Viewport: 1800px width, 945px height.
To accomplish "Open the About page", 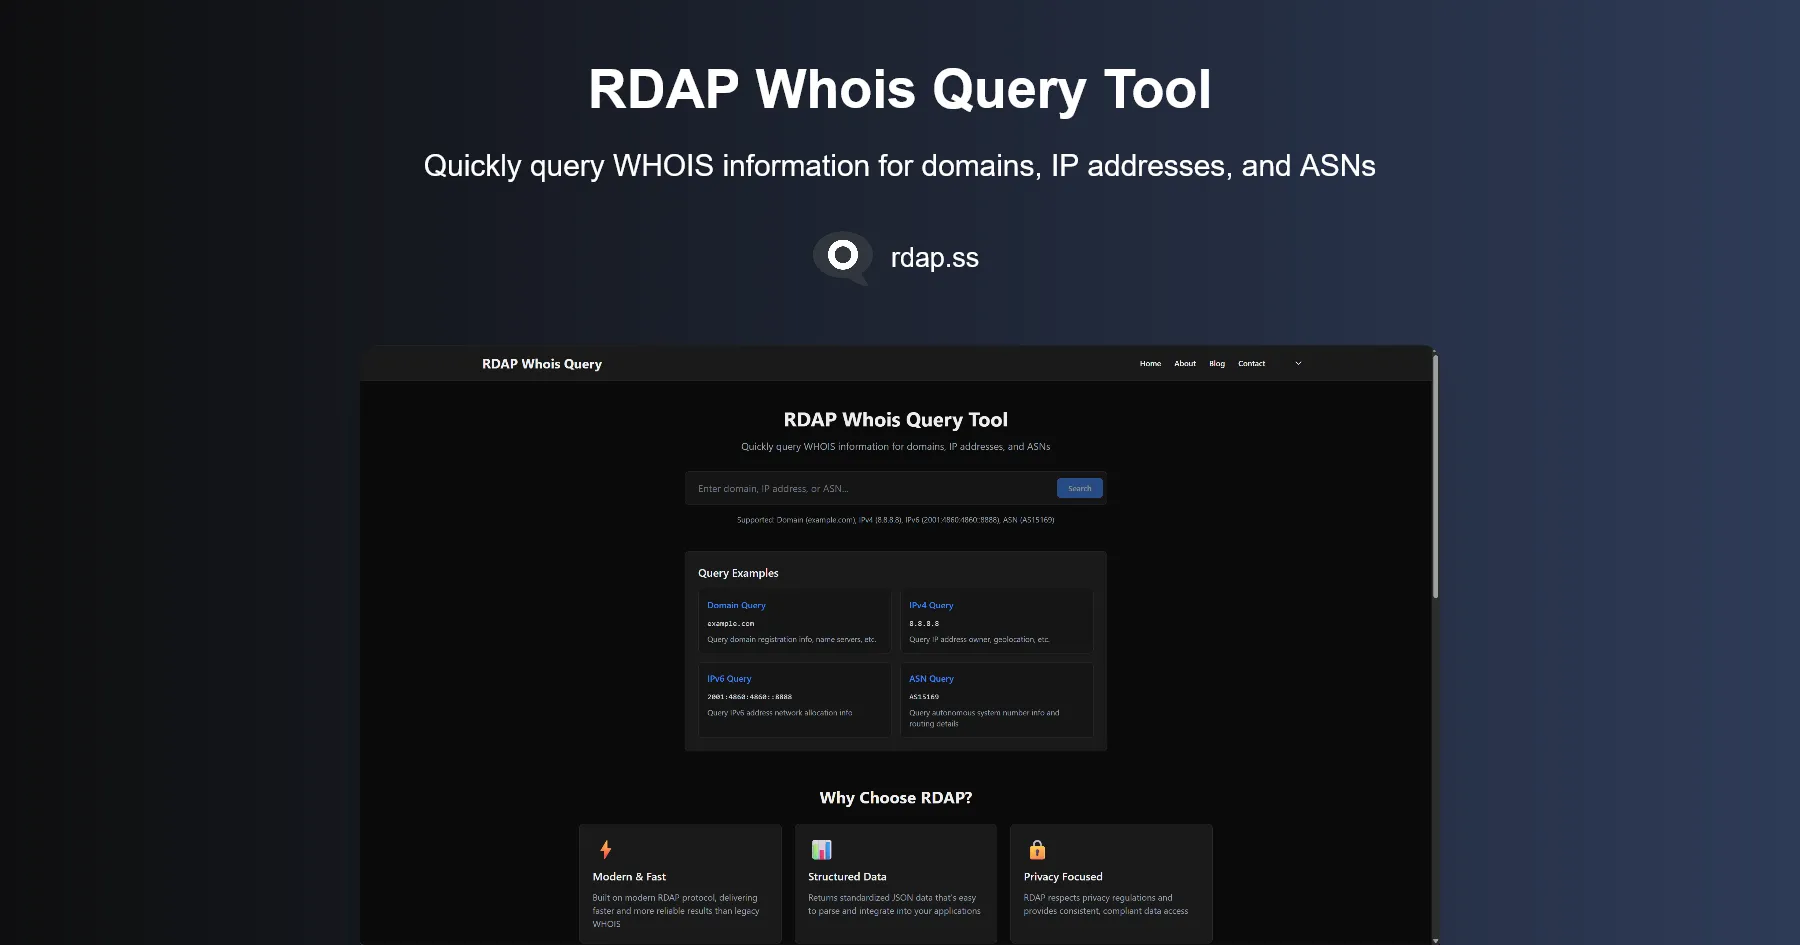I will click(1185, 363).
